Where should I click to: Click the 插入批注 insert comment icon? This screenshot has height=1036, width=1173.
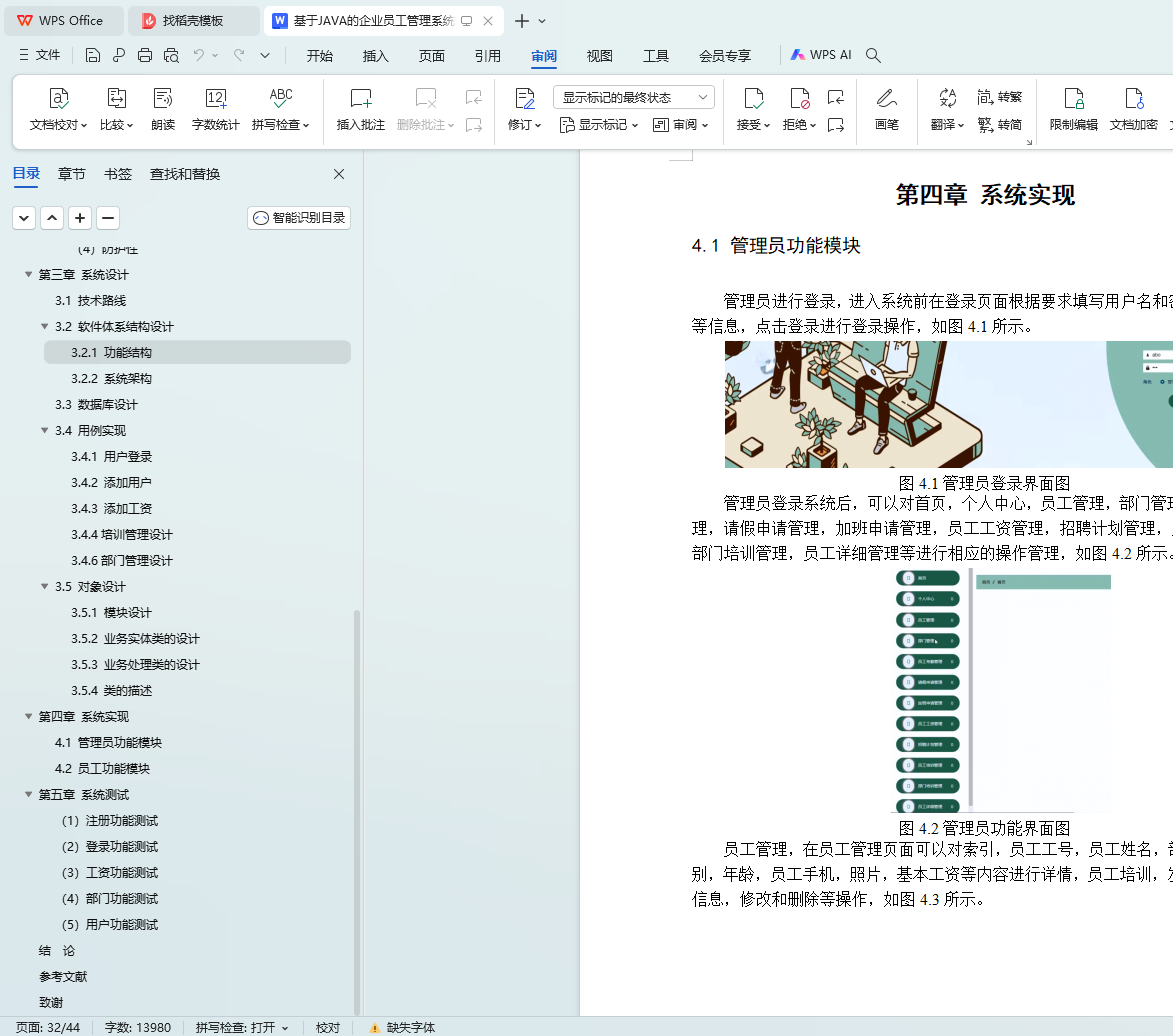(x=360, y=98)
